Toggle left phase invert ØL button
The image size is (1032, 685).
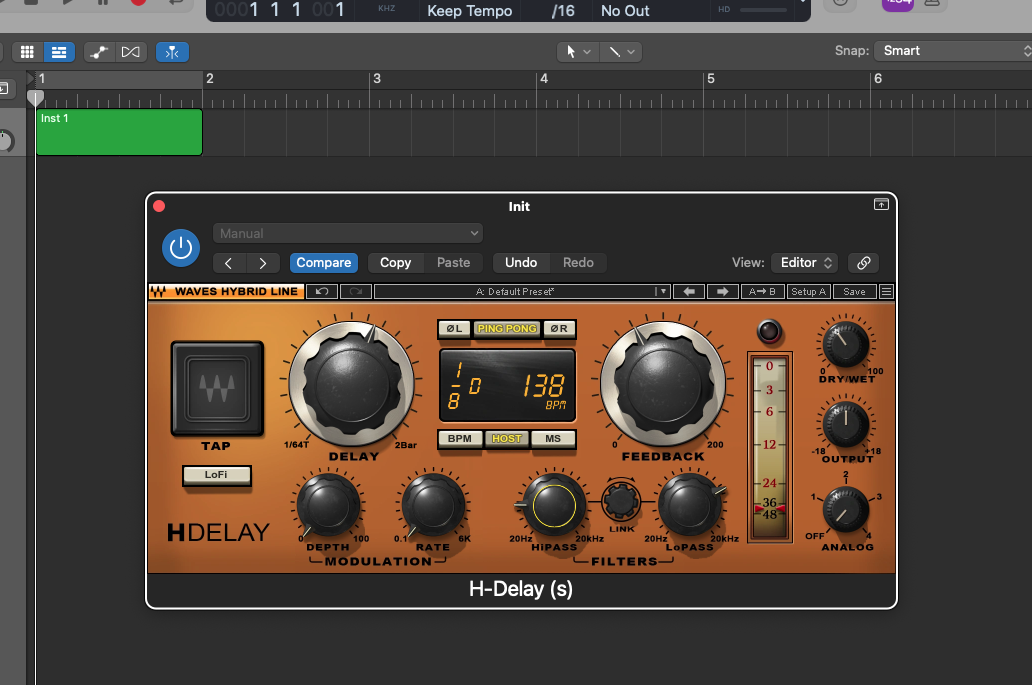455,328
